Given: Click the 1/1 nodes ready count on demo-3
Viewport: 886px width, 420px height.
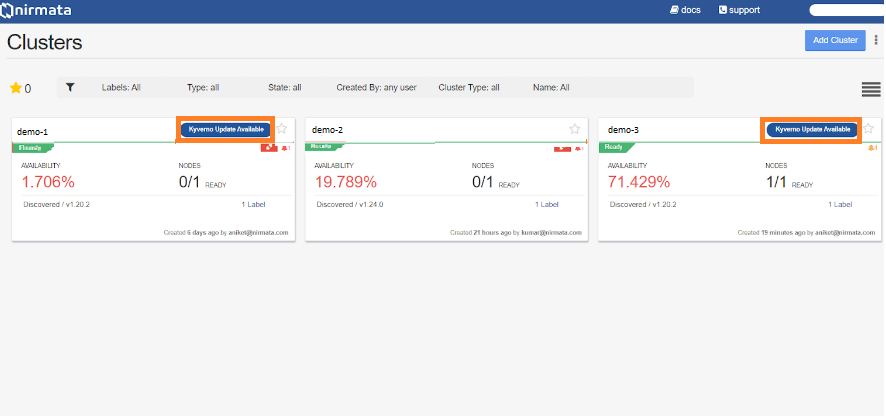Looking at the screenshot, I should [x=776, y=182].
